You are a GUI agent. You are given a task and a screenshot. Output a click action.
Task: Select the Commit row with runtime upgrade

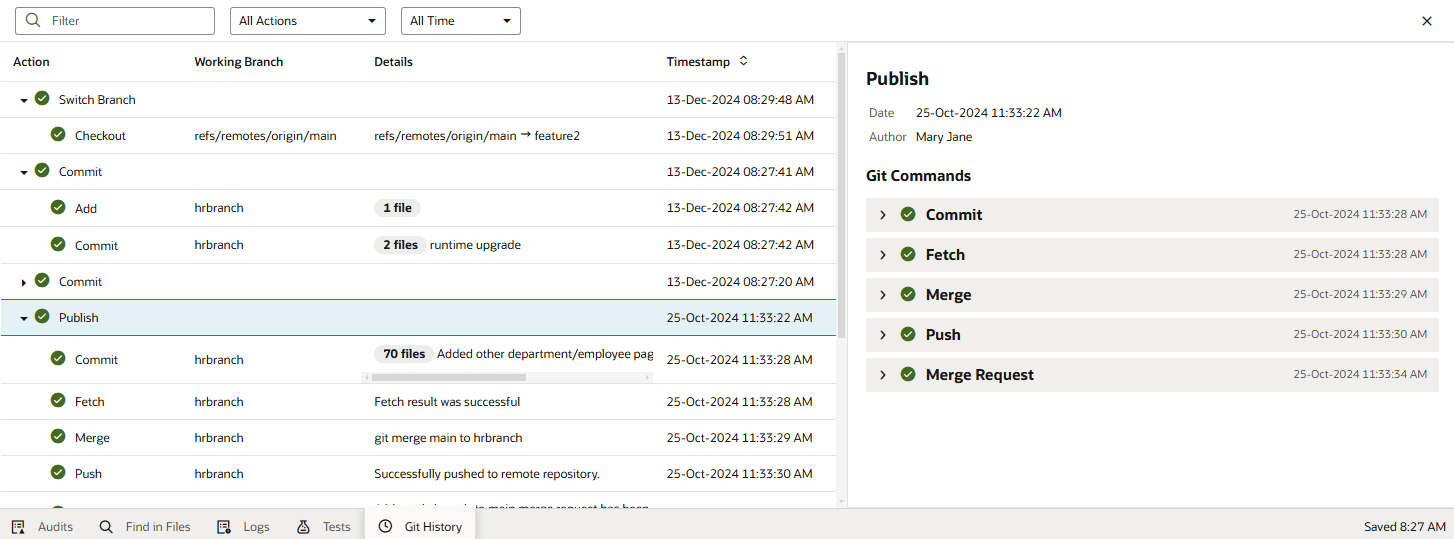418,245
